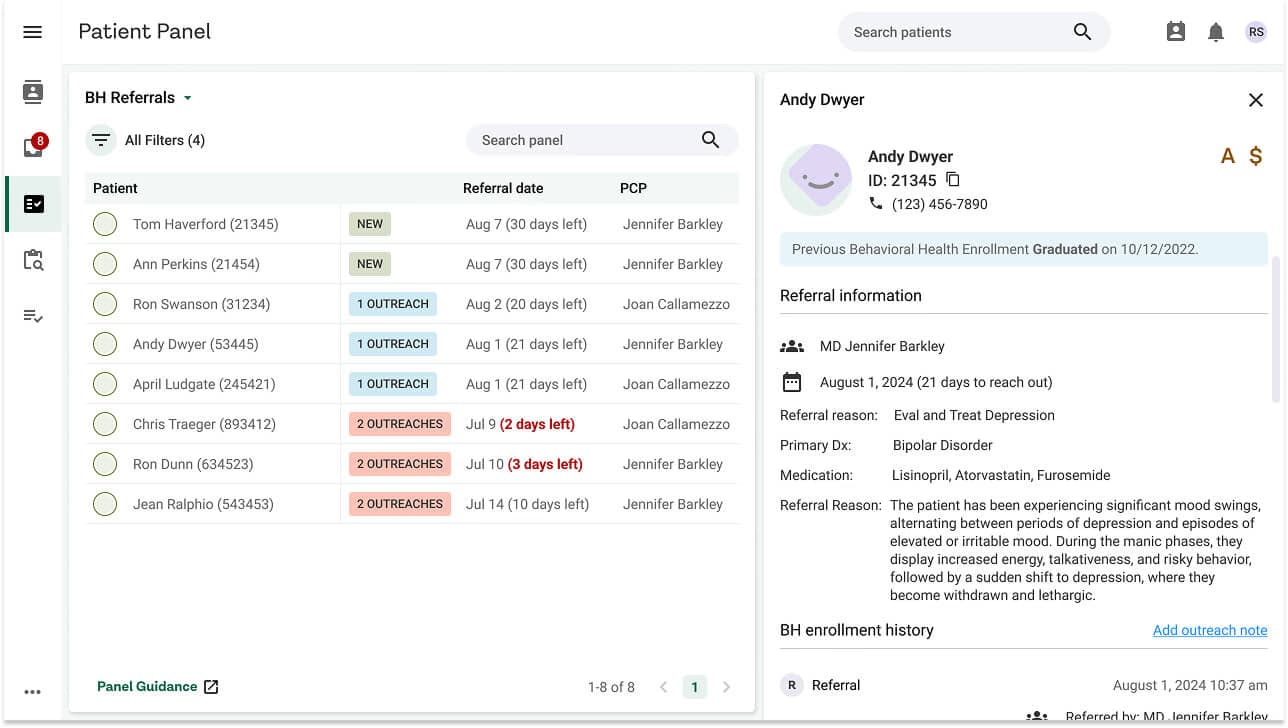
Task: Click the magnifier in Search patients bar
Action: tap(1082, 32)
